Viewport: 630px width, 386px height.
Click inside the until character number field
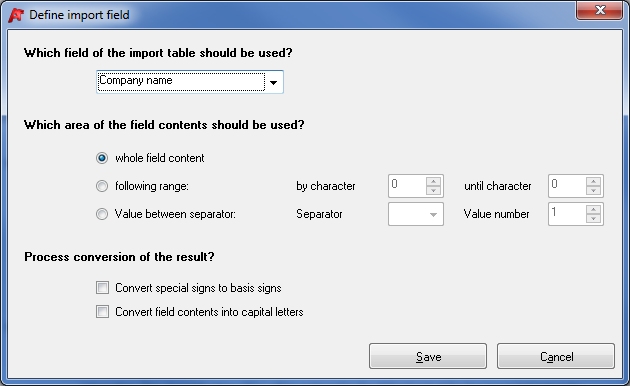567,186
